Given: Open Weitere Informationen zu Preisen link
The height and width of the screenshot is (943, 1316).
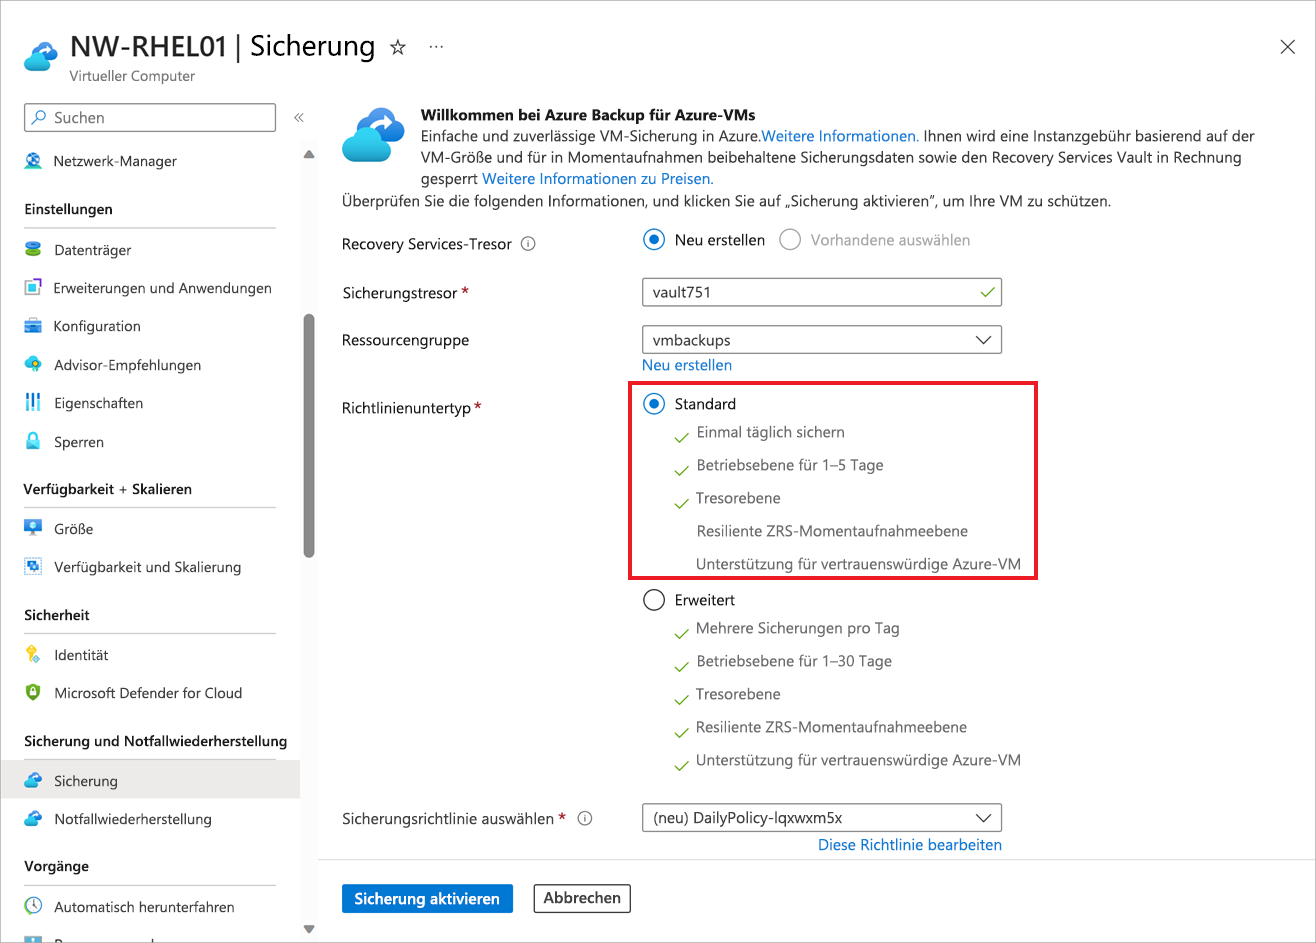Looking at the screenshot, I should [598, 179].
